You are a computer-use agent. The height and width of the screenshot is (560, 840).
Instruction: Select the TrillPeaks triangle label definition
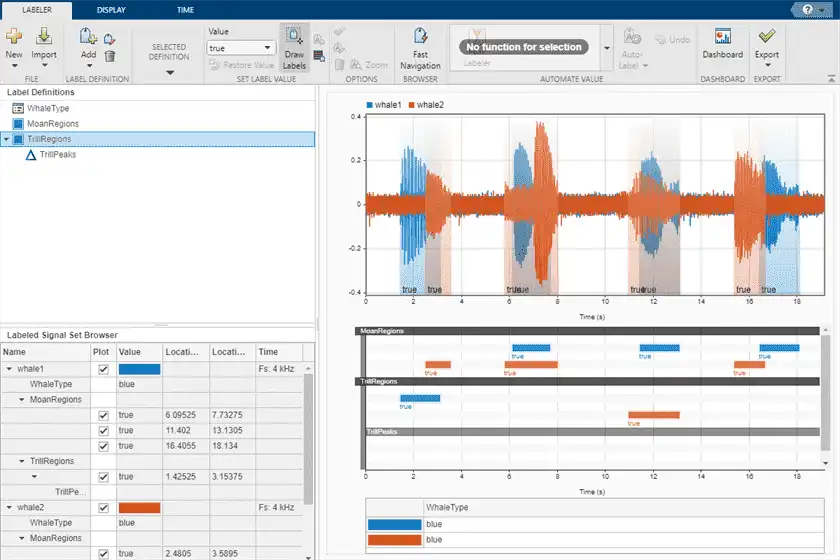(58, 155)
